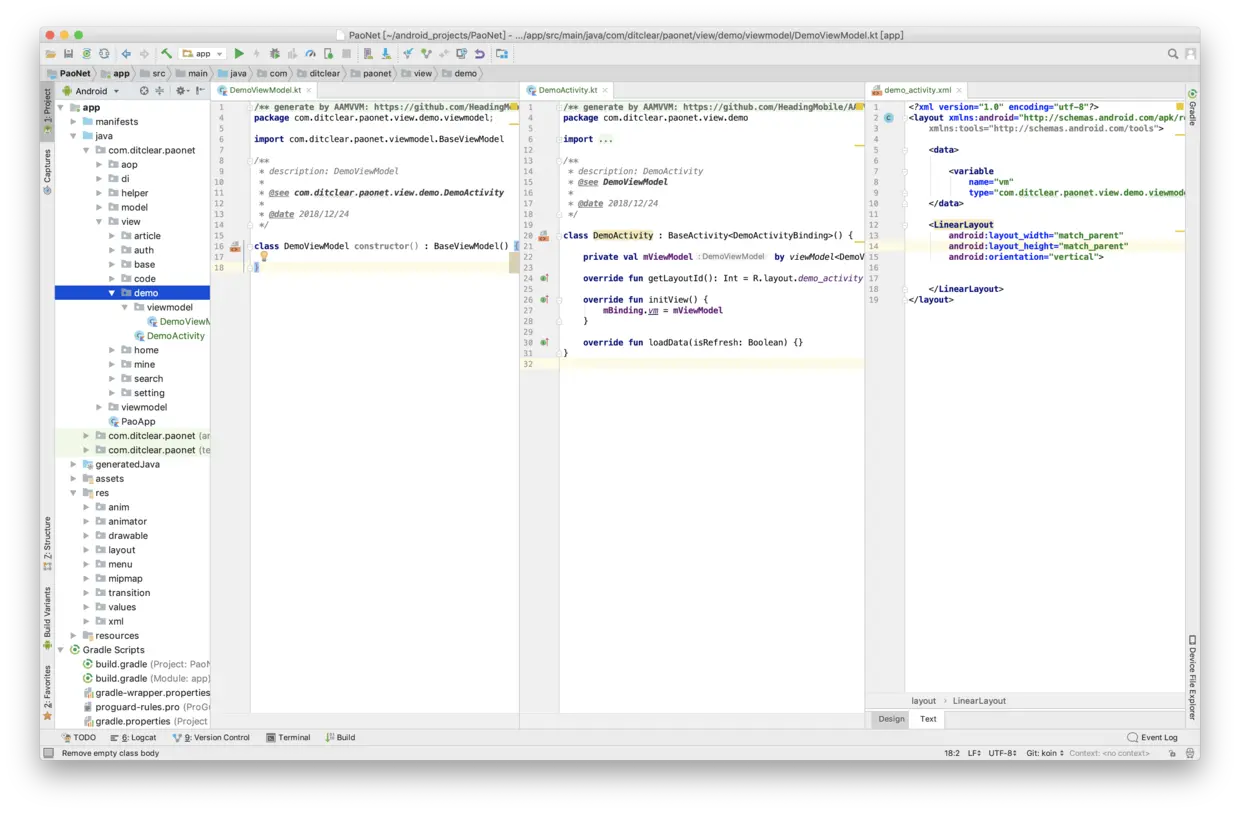Click the Revert undo arrow in the toolbar
Screen dimensions: 1240x813
(x=480, y=54)
